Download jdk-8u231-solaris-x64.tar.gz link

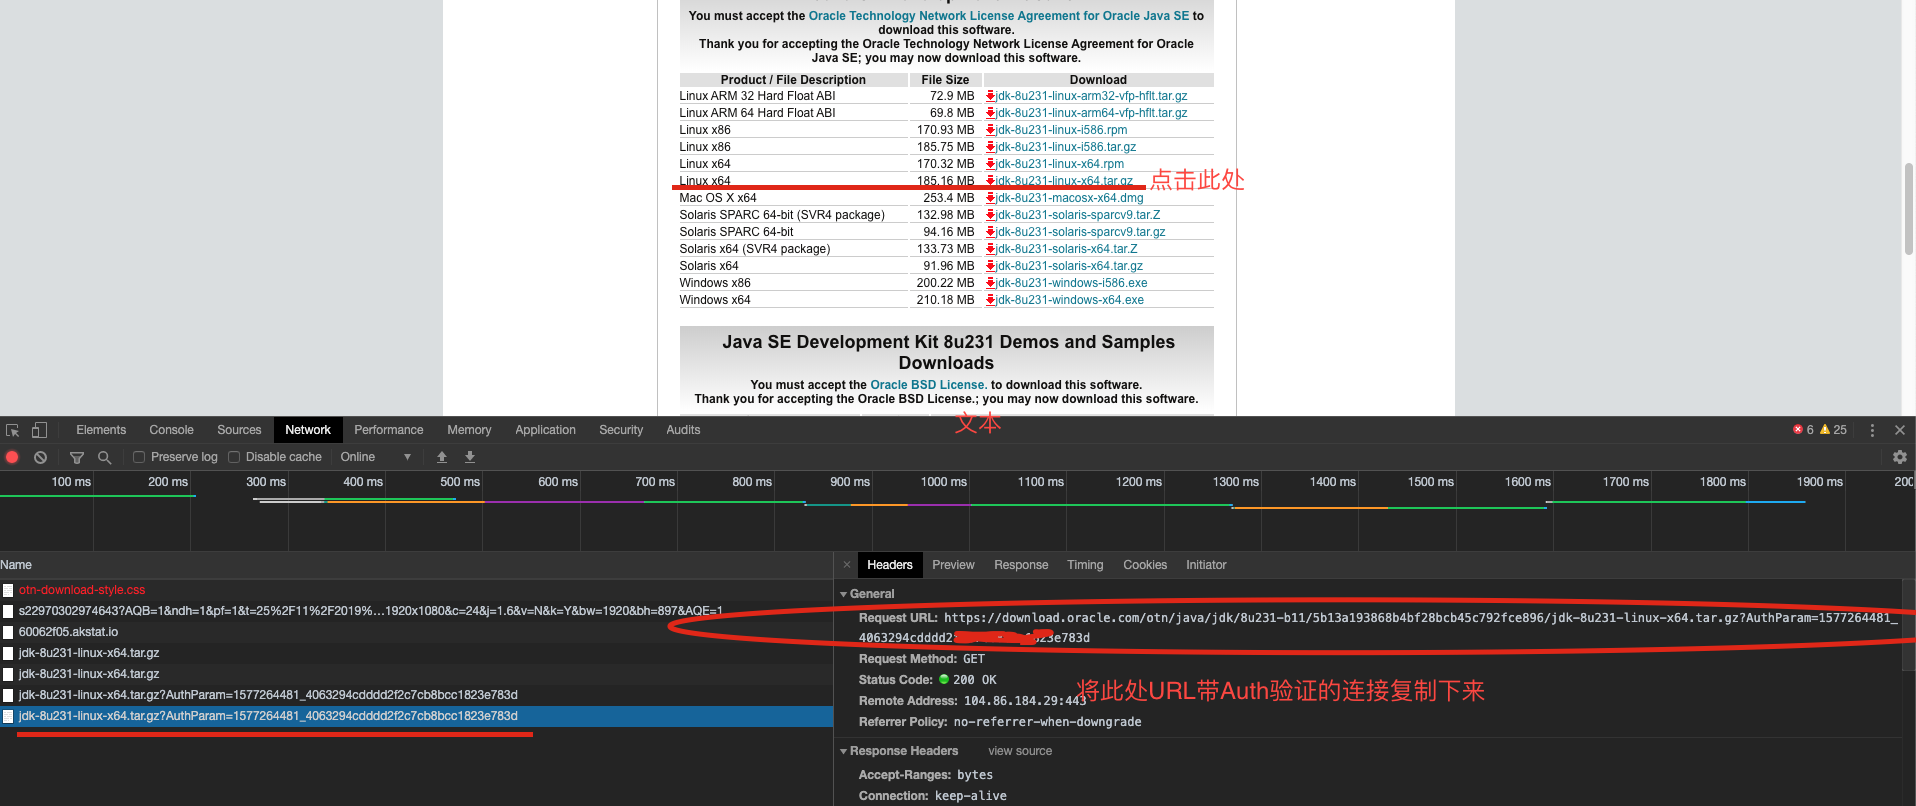click(x=1069, y=266)
